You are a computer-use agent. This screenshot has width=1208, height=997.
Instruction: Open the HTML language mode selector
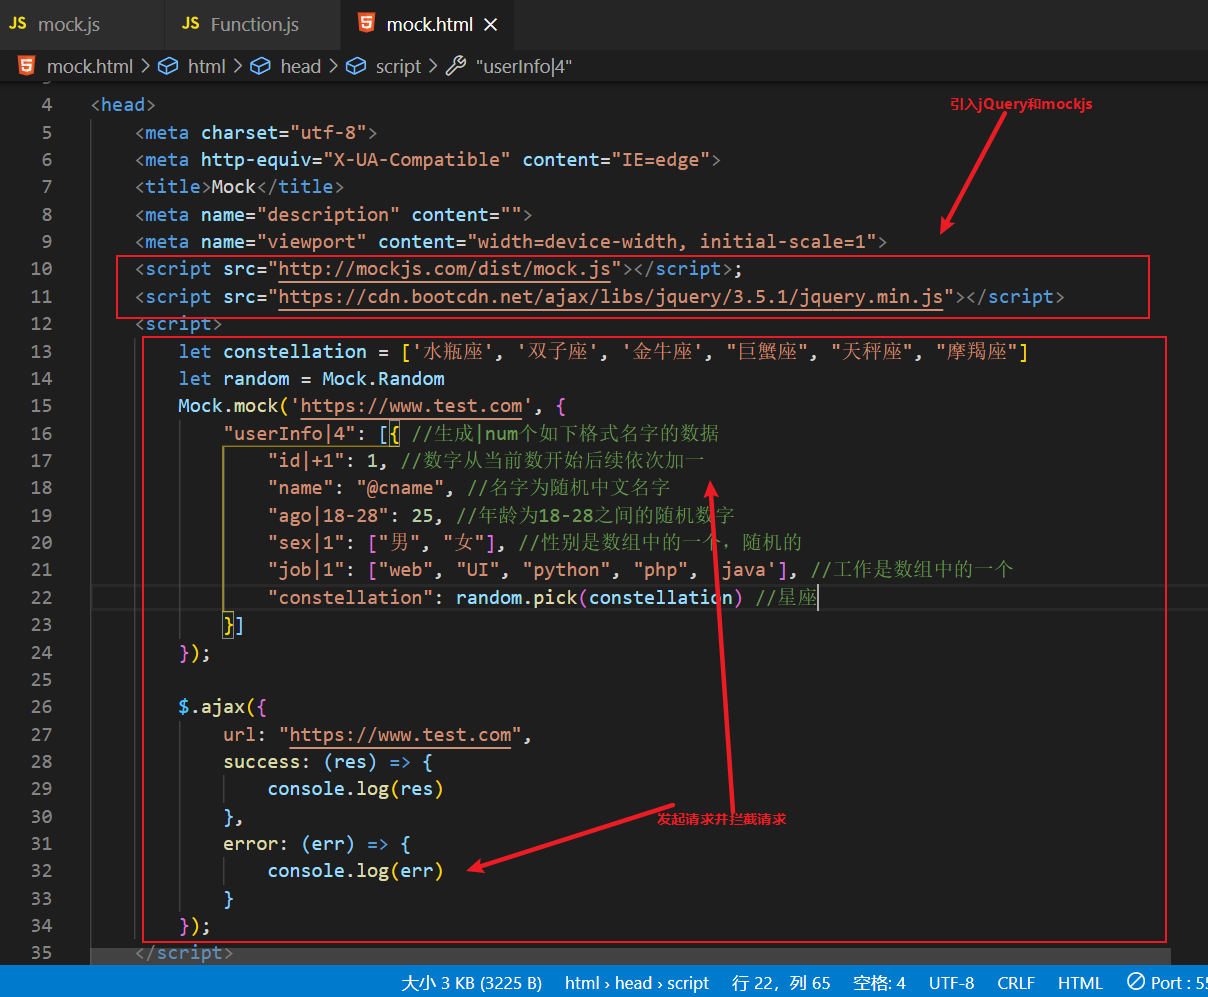(1080, 983)
